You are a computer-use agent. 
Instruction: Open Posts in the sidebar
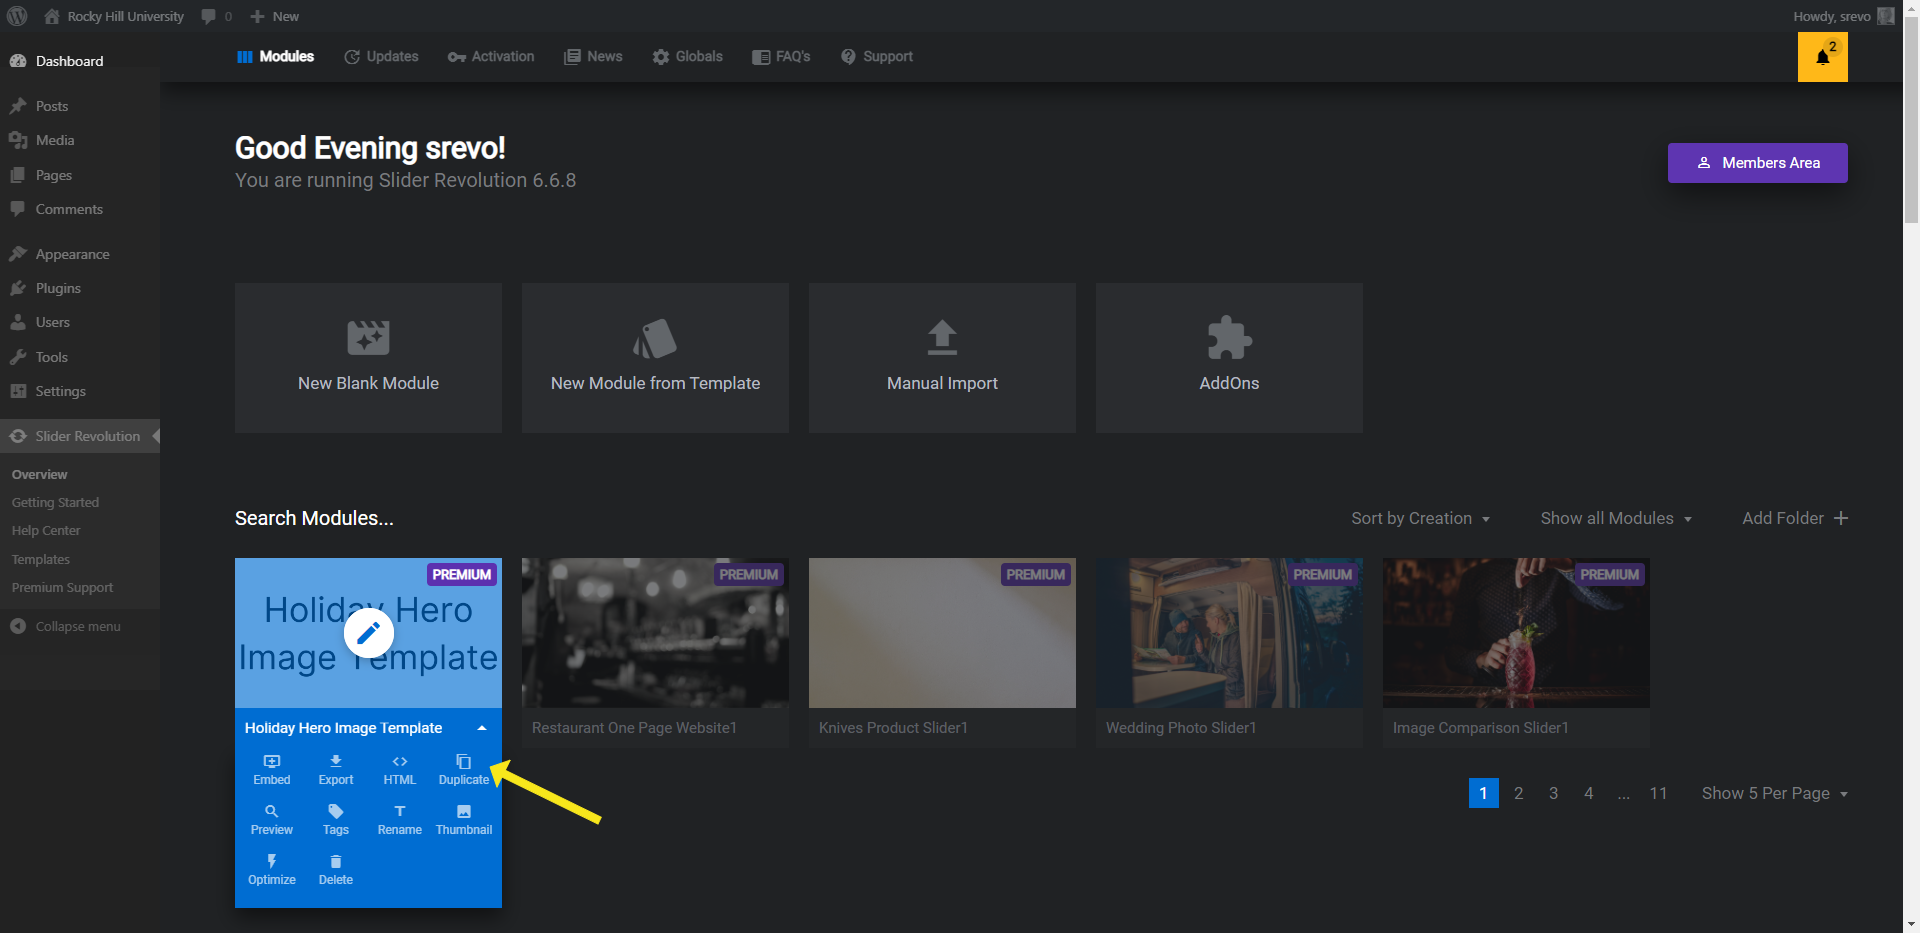pyautogui.click(x=80, y=106)
